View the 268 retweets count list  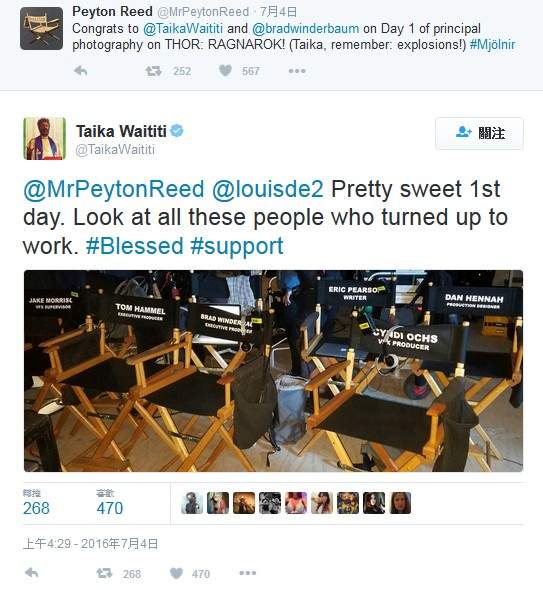pos(36,503)
